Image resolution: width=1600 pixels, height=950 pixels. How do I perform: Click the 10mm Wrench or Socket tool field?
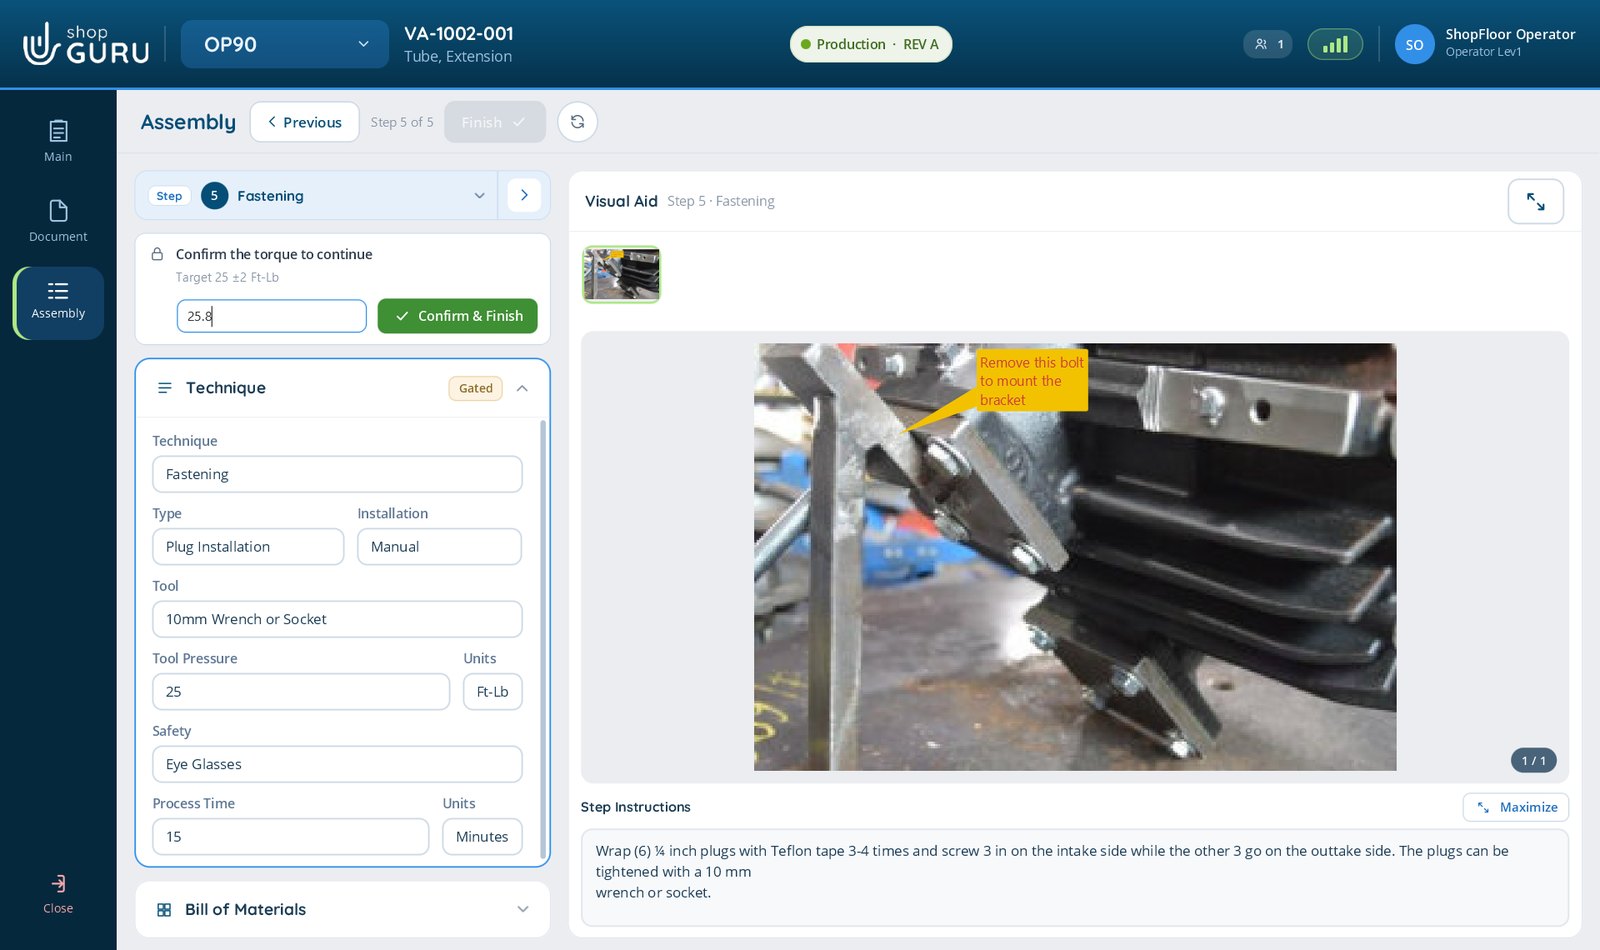(x=337, y=619)
